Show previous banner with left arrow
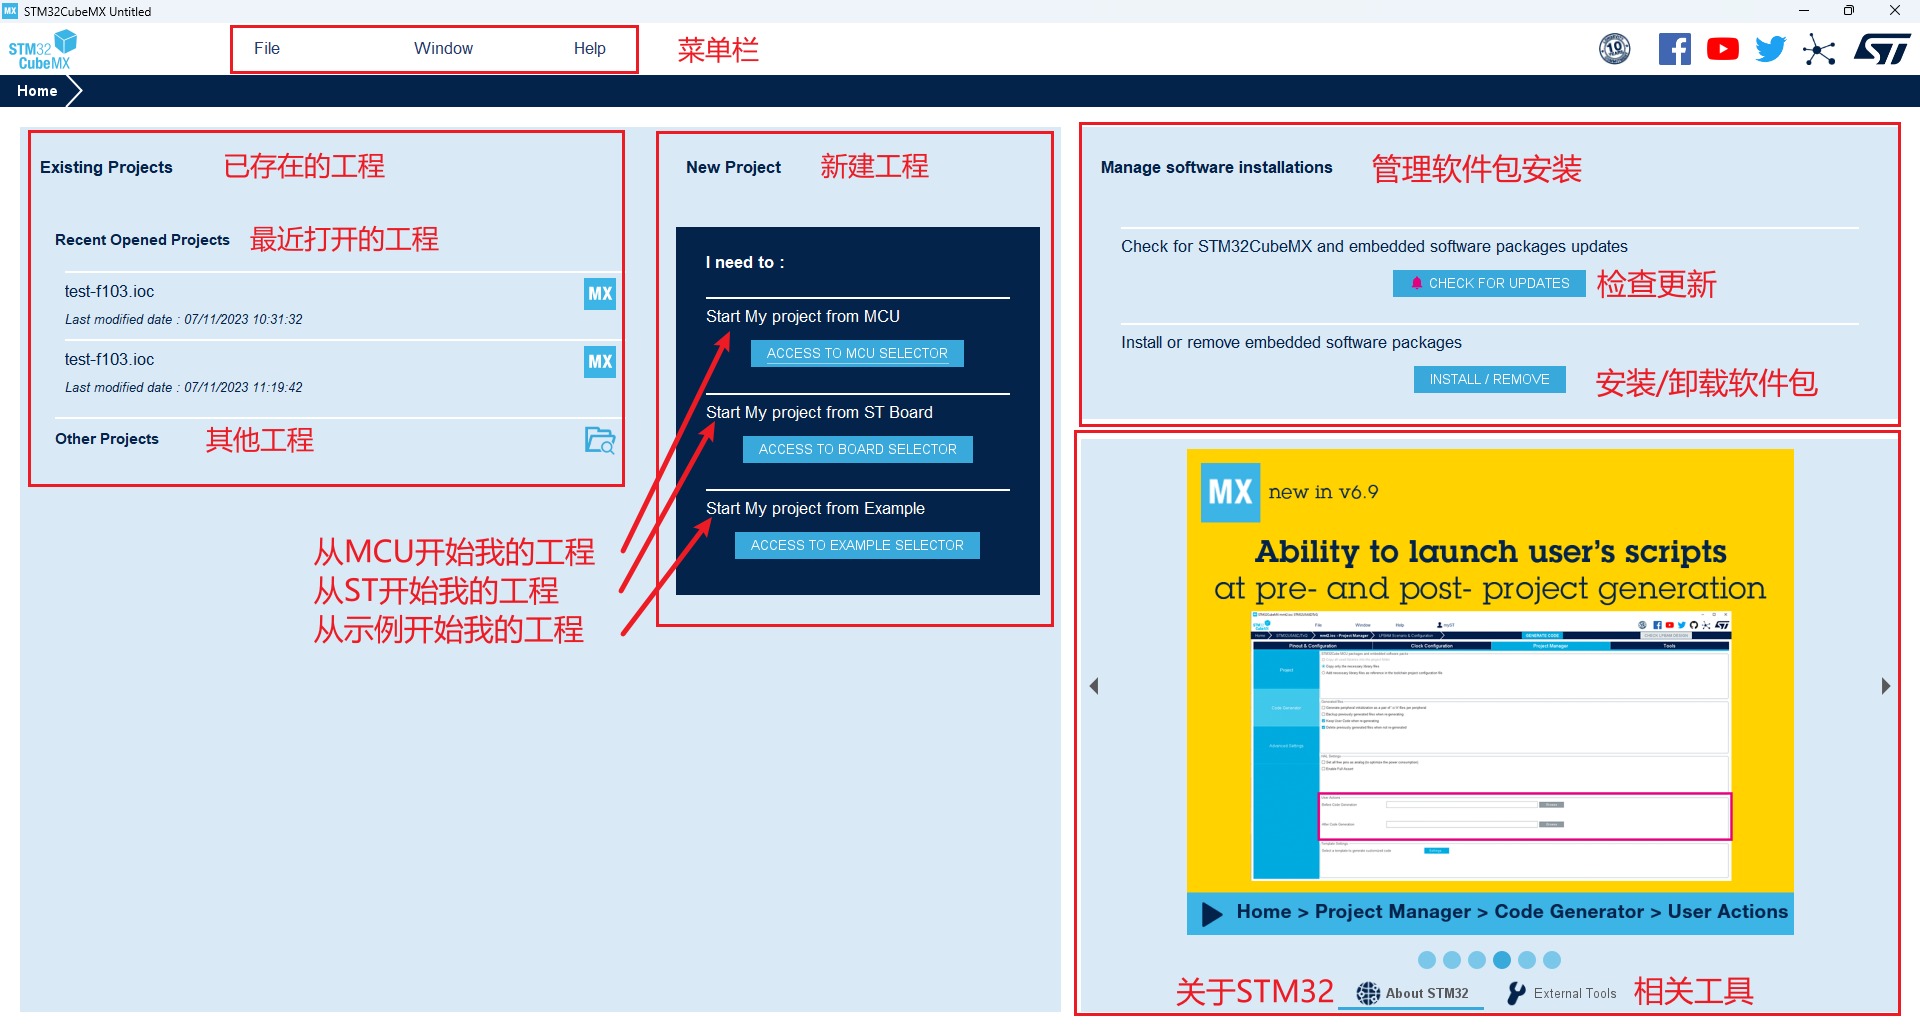 1094,686
